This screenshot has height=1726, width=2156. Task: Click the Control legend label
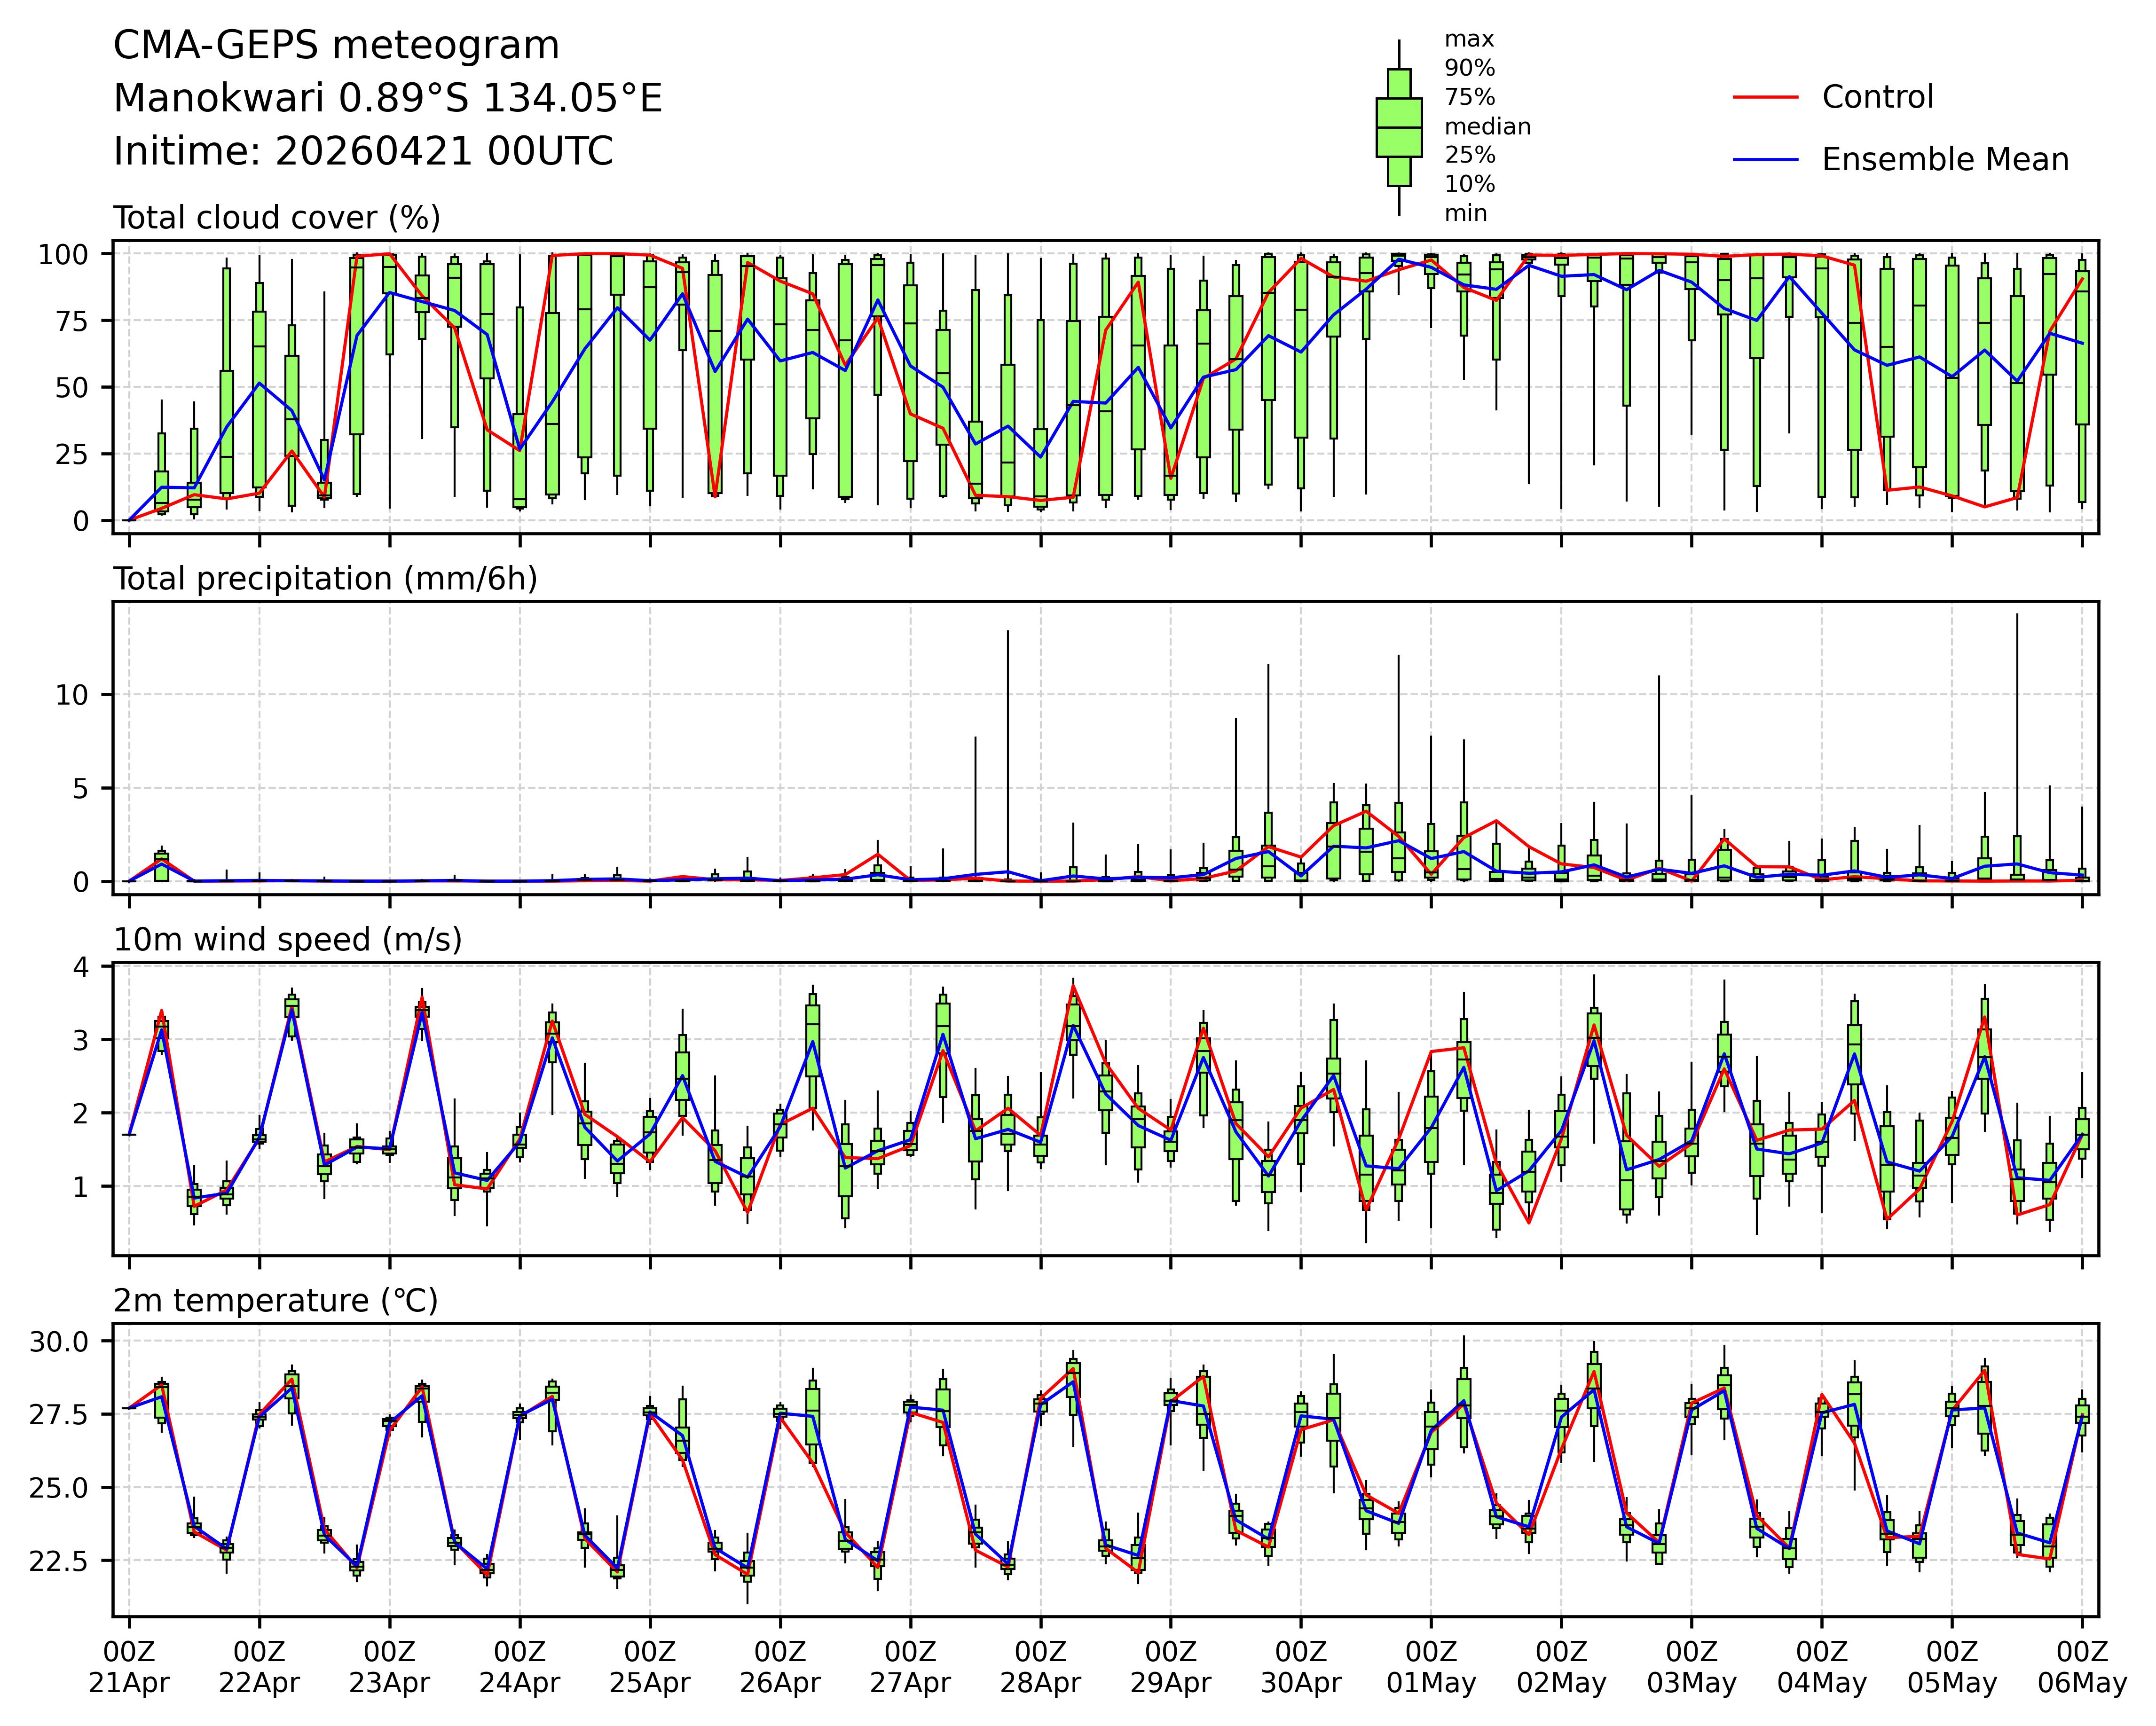tap(1877, 97)
